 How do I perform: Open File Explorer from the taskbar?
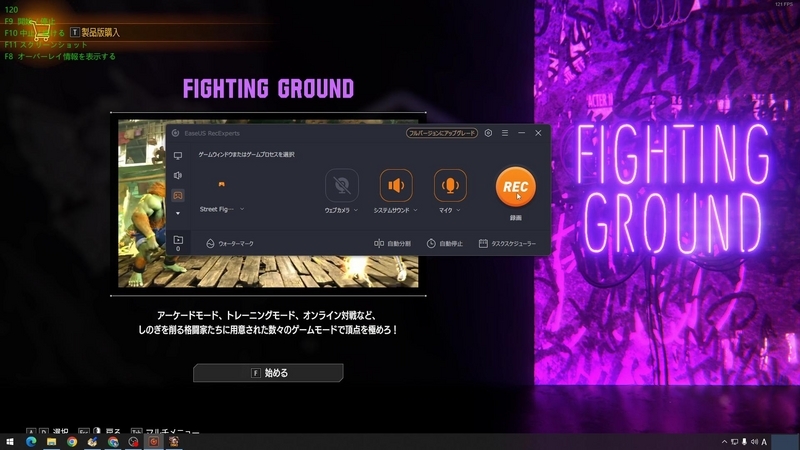pos(52,442)
